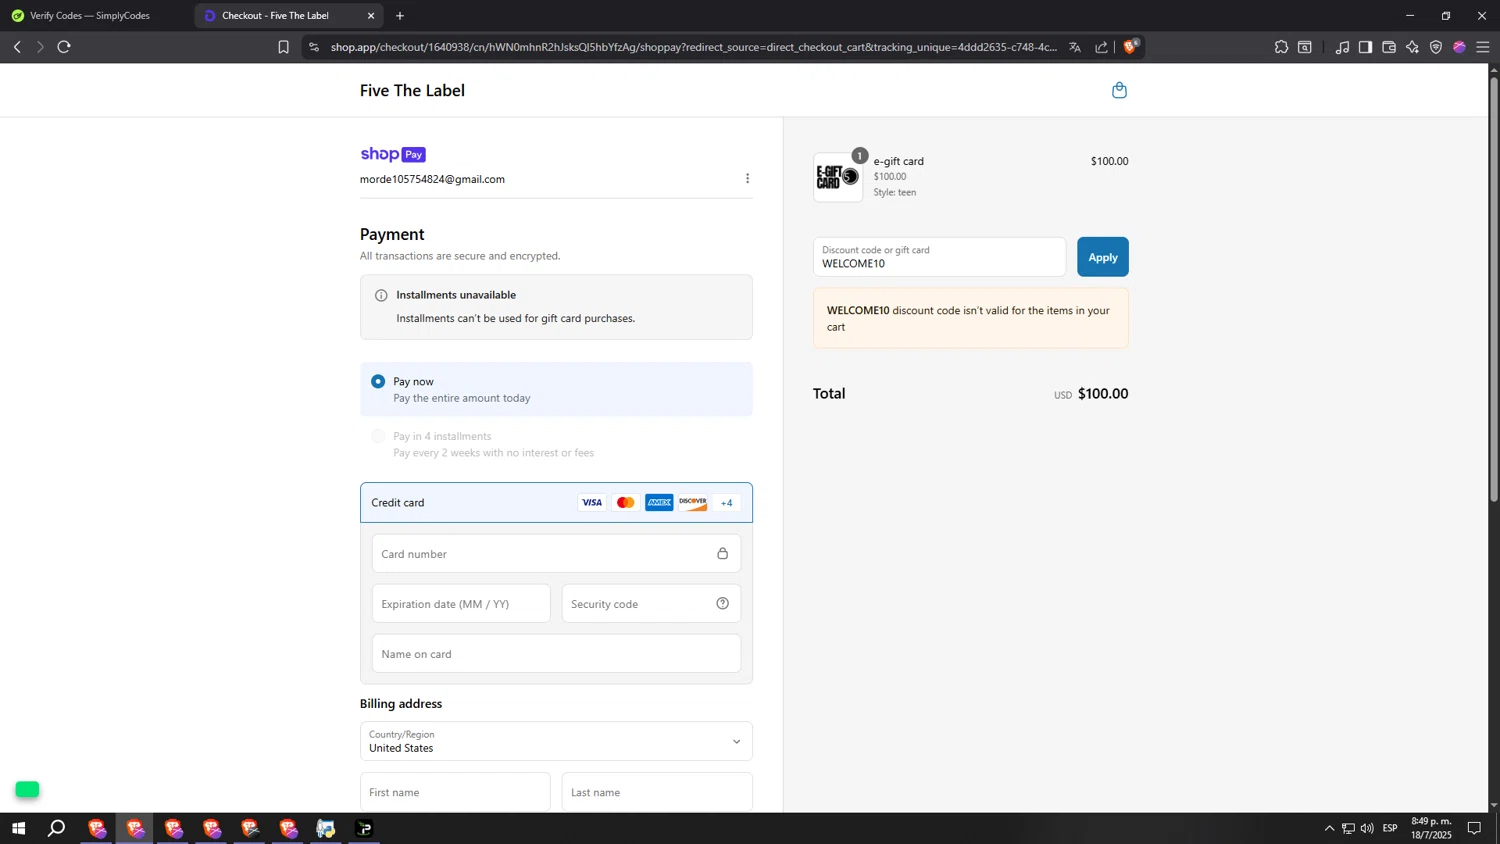Show the +4 additional card types
Screen dimensions: 1500x844
727,503
